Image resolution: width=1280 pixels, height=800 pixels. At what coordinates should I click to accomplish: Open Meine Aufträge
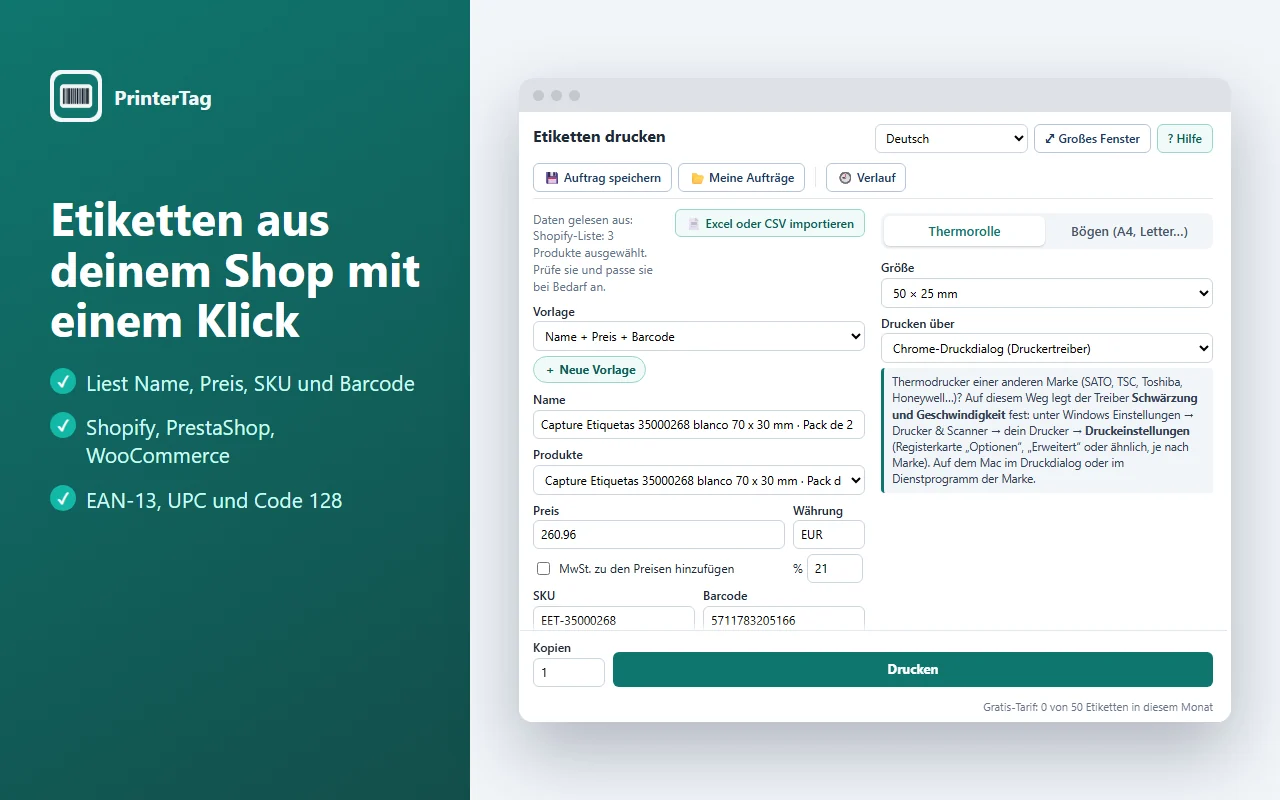tap(742, 178)
